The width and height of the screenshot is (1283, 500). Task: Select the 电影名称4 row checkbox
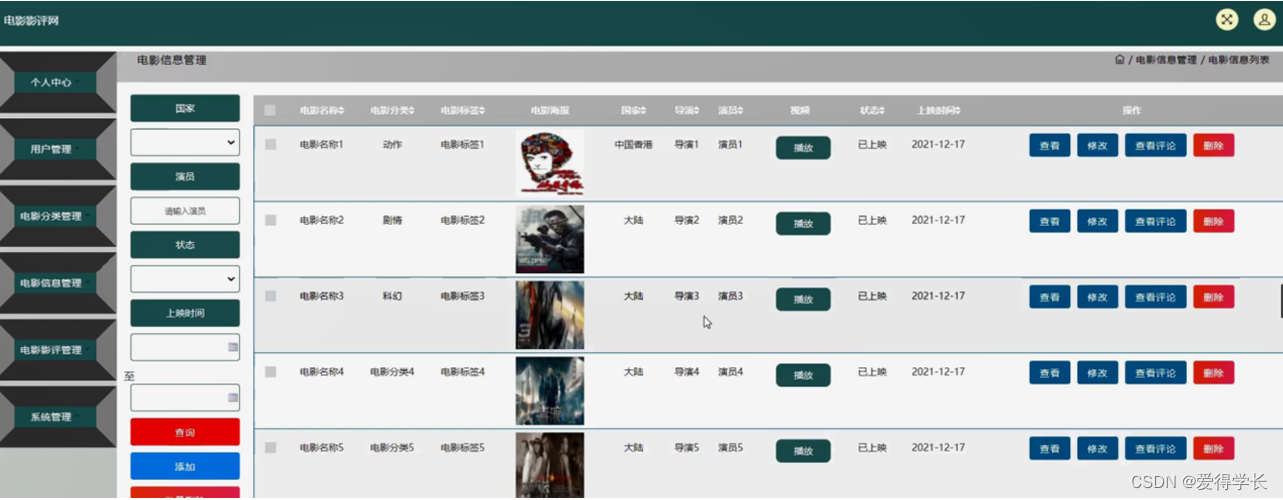(x=270, y=372)
